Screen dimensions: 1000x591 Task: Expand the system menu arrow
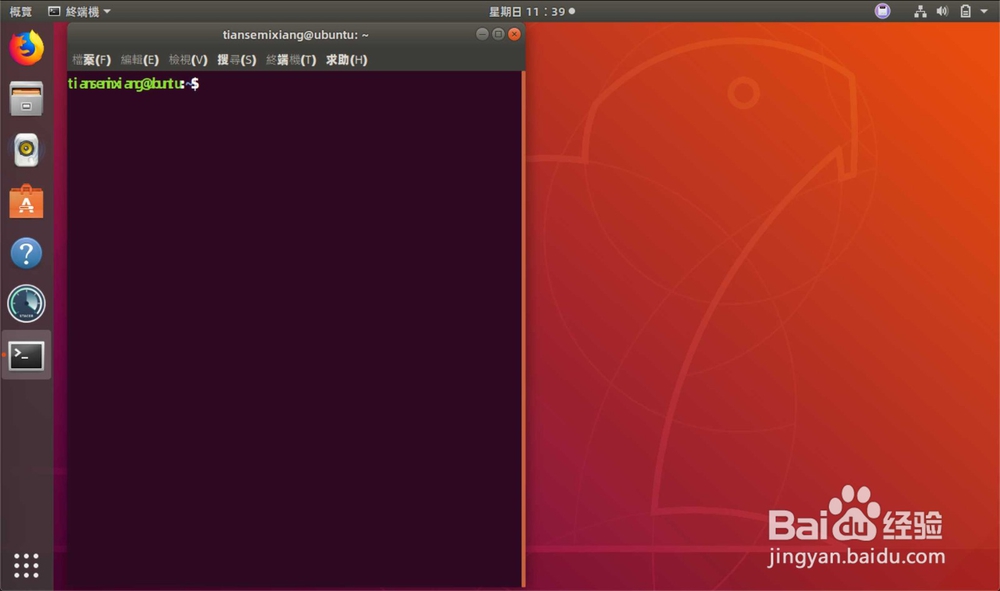tap(984, 11)
